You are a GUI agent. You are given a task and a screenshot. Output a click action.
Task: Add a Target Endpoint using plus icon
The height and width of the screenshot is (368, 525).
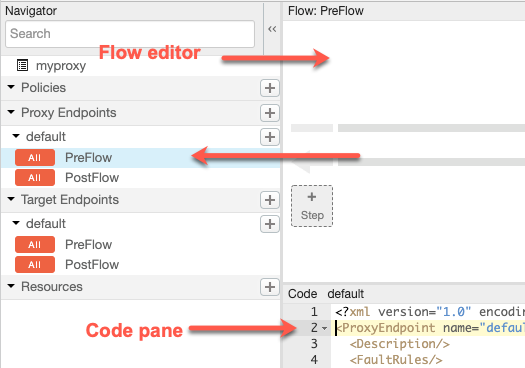[270, 200]
